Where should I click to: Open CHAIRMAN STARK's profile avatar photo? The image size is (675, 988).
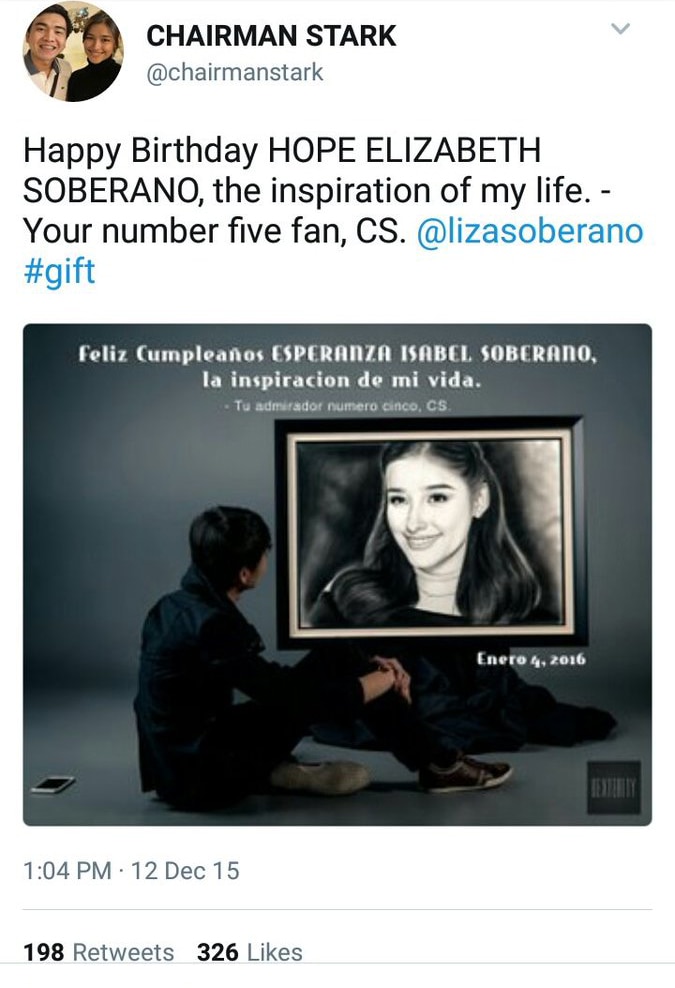[73, 52]
